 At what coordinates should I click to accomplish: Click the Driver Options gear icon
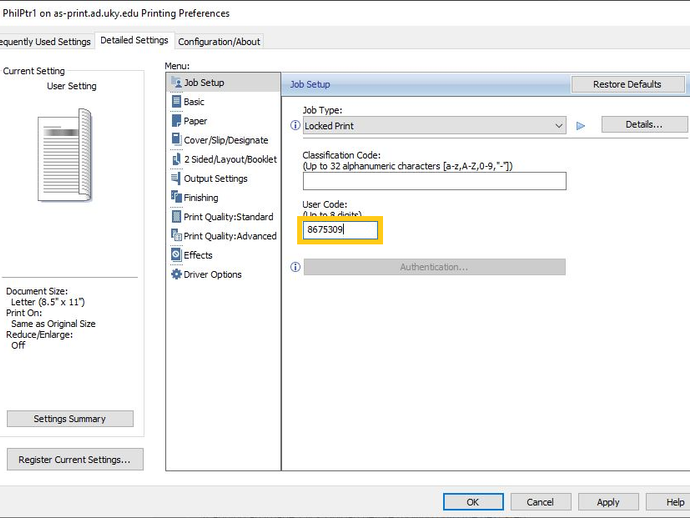click(x=176, y=274)
